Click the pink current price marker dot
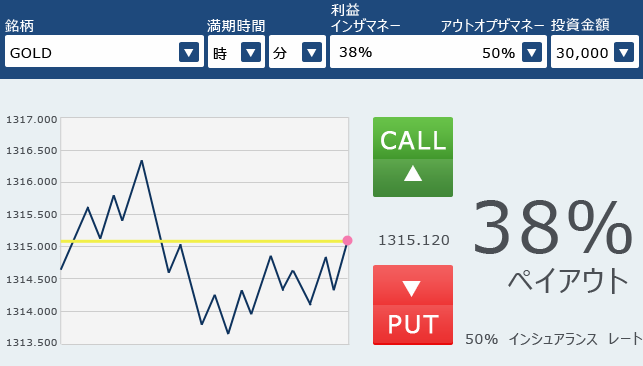The image size is (643, 366). pos(347,241)
